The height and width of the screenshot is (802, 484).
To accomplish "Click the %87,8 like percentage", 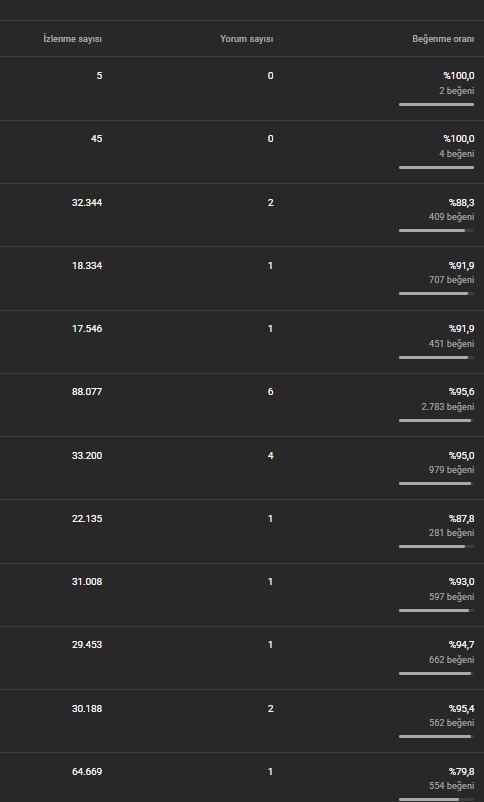I will click(461, 519).
